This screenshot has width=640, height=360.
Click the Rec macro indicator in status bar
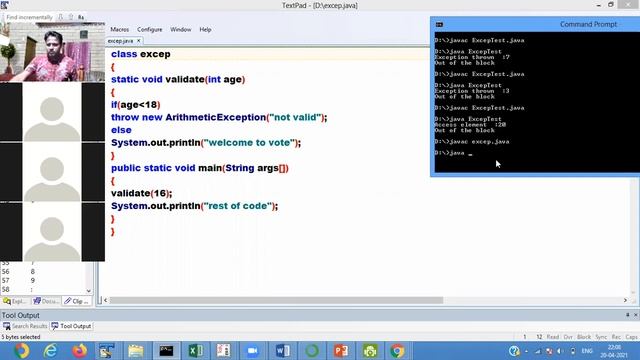pyautogui.click(x=616, y=337)
